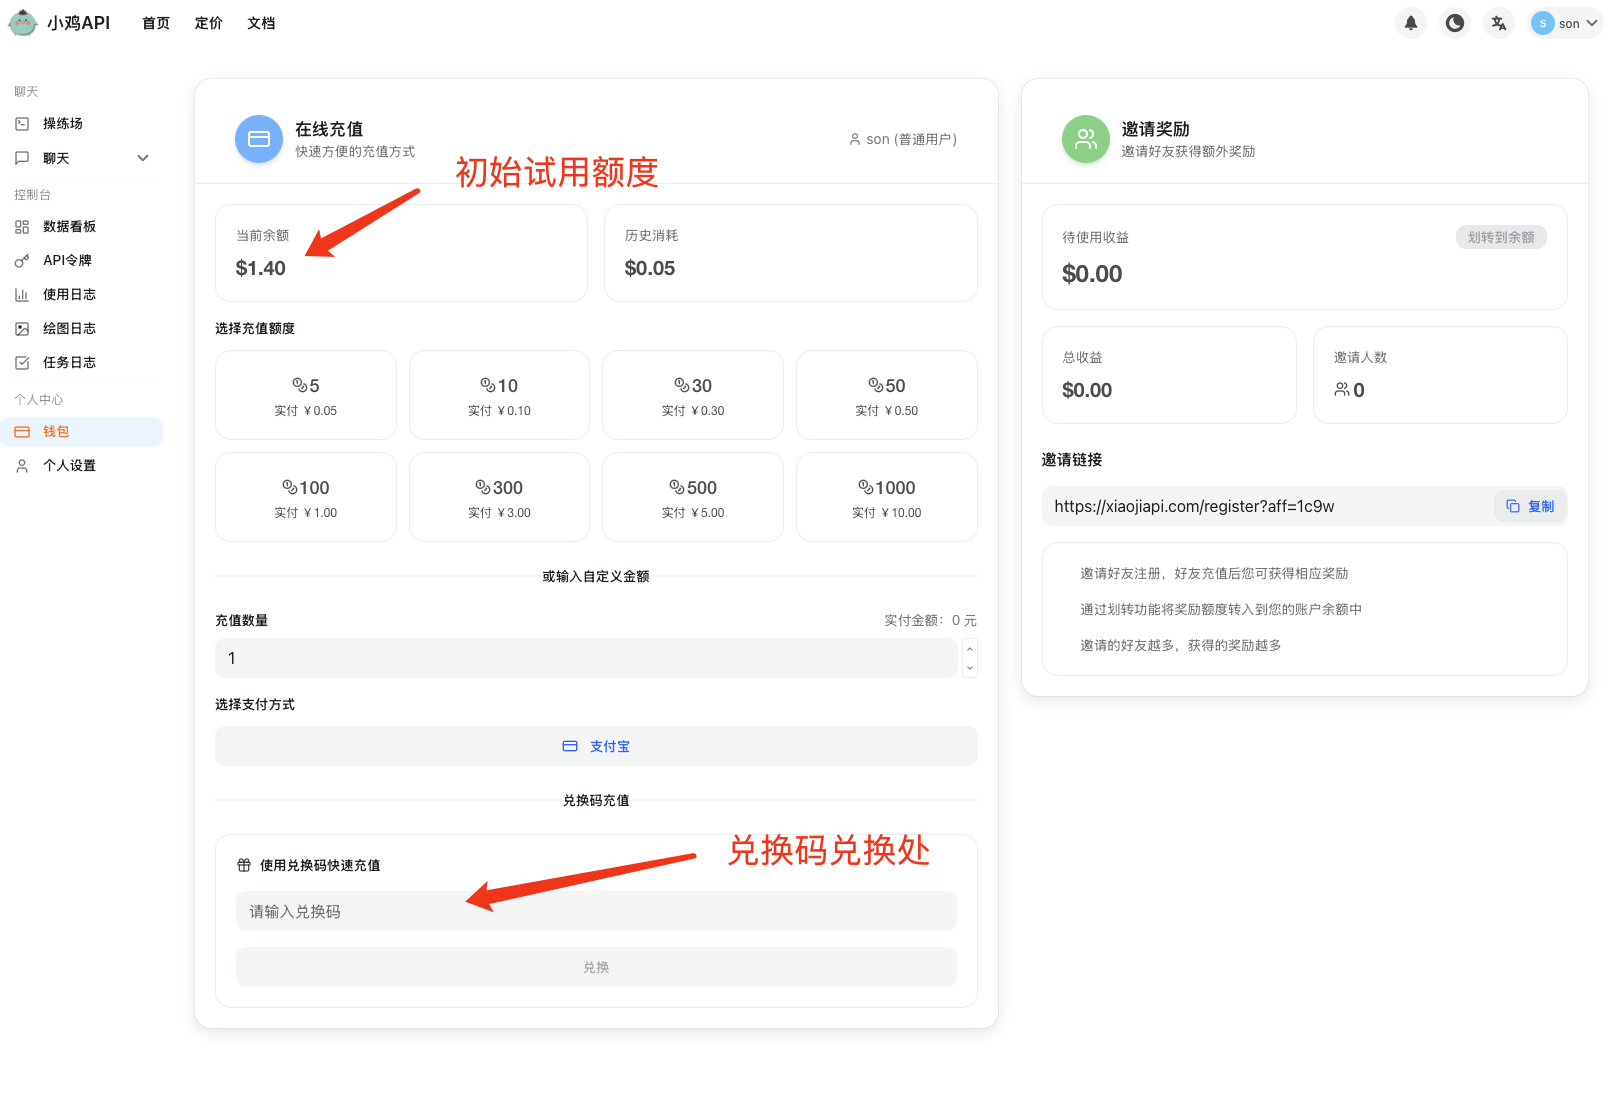Open the language translation icon
This screenshot has width=1611, height=1105.
coord(1498,23)
